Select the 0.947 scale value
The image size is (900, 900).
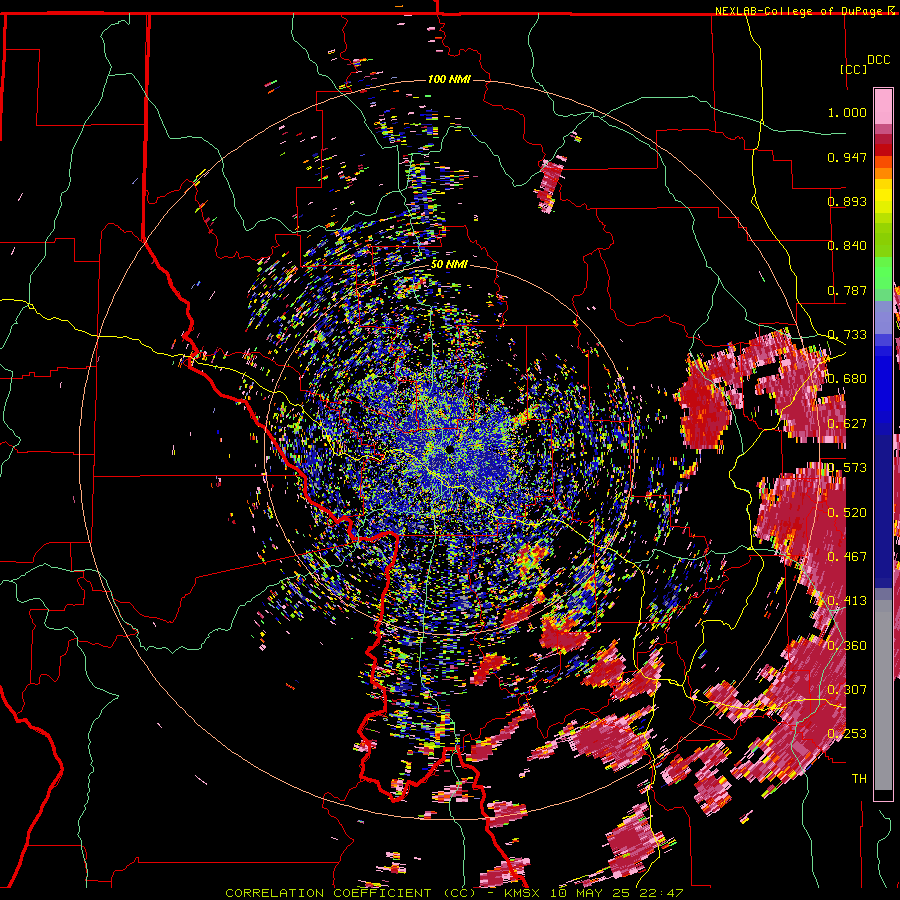coord(847,157)
